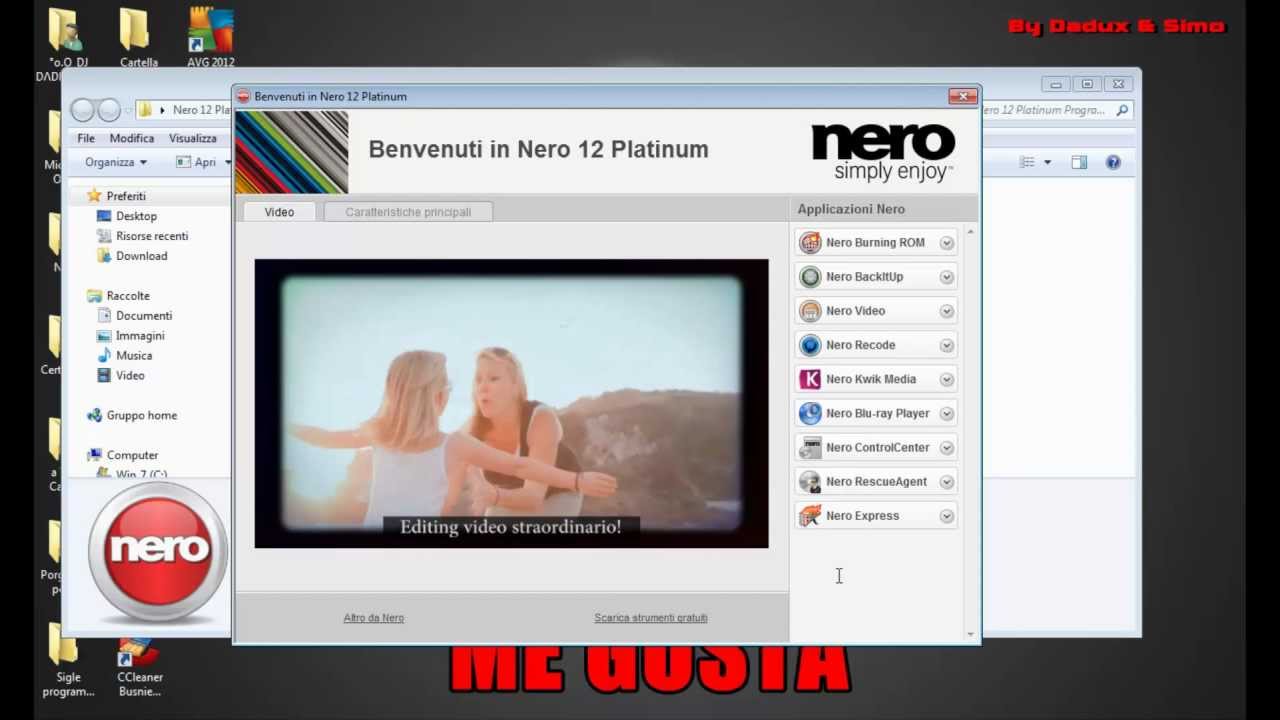Screen dimensions: 1280x720
Task: Open AVG 2012 desktop shortcut
Action: coord(210,38)
